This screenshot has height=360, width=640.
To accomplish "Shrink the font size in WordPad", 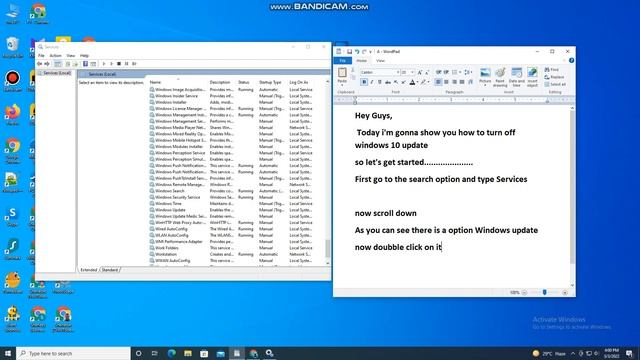I will tap(427, 72).
